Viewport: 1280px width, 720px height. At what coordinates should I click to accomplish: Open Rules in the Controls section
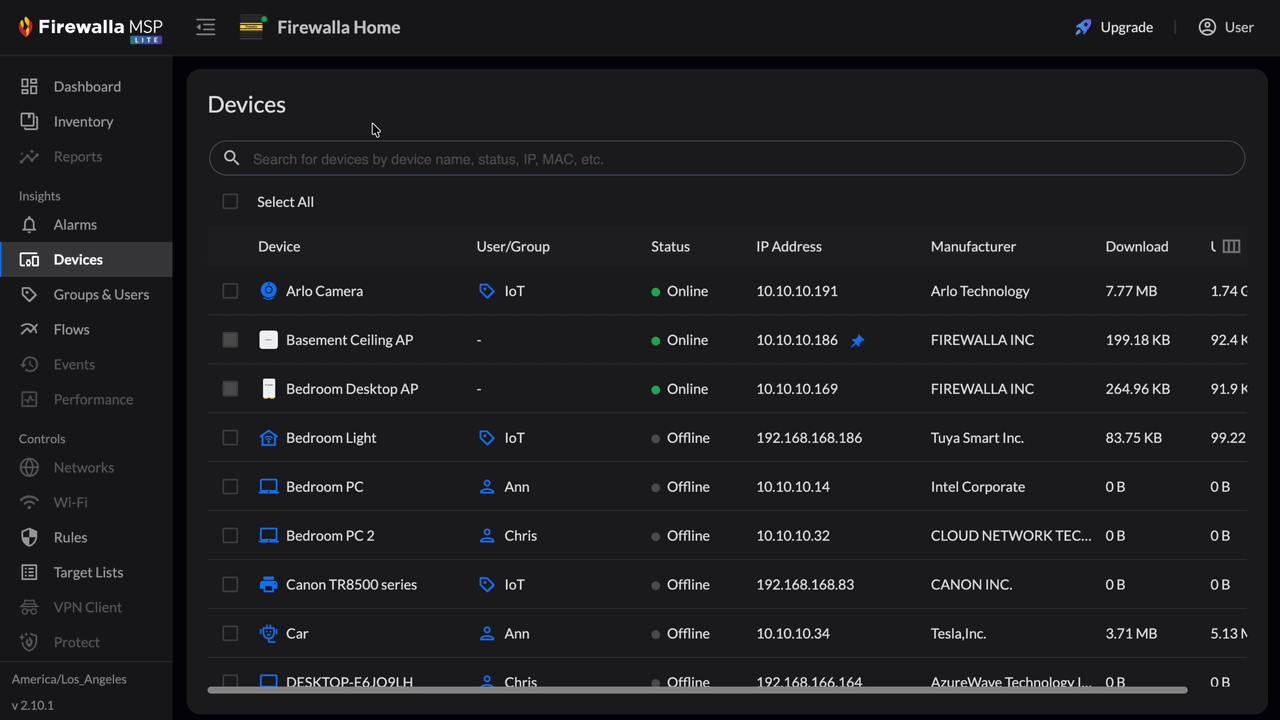[x=70, y=537]
